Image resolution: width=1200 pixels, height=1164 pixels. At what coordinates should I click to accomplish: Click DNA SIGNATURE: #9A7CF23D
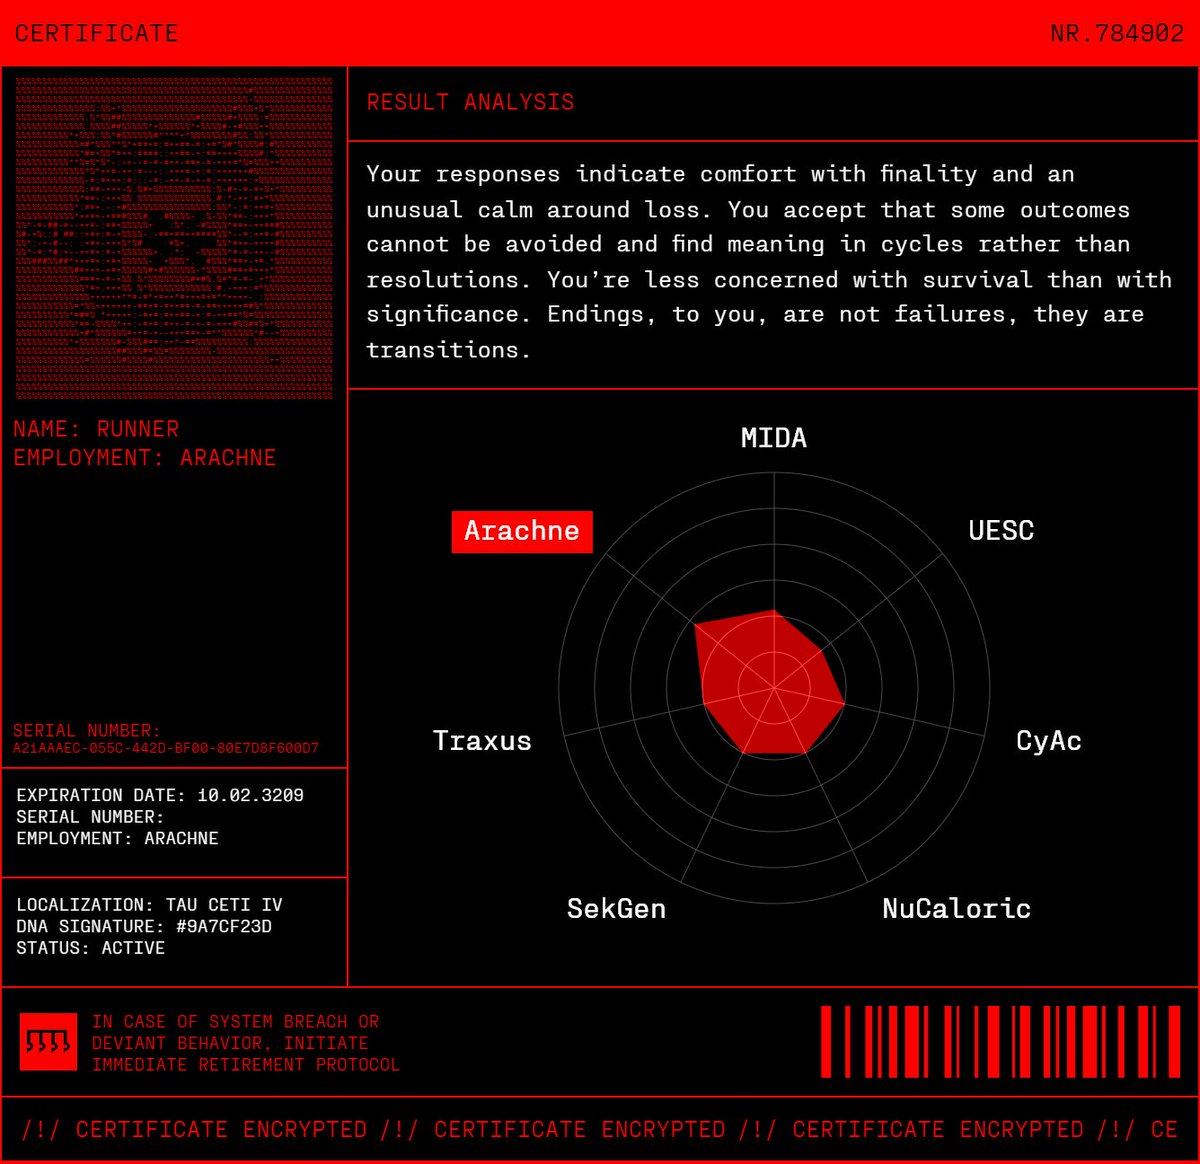pos(144,927)
